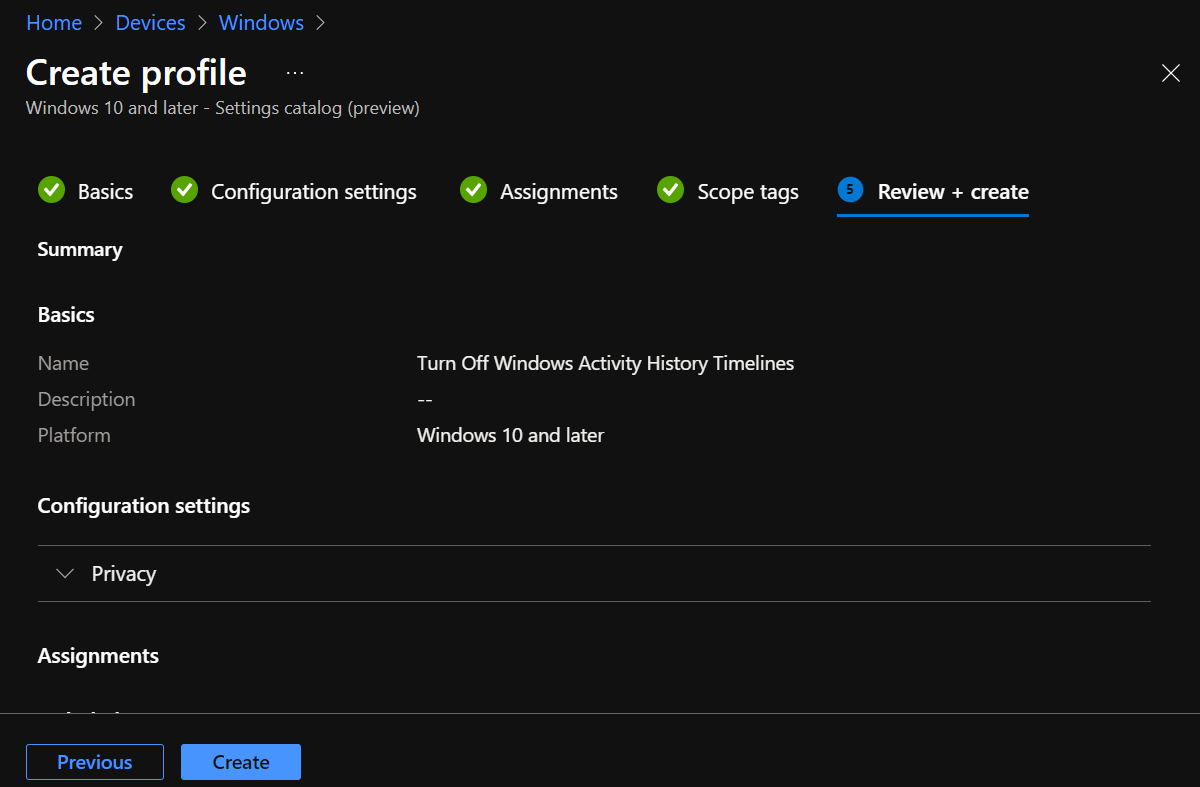This screenshot has width=1200, height=787.
Task: Navigate to Home in the breadcrumb
Action: [54, 23]
